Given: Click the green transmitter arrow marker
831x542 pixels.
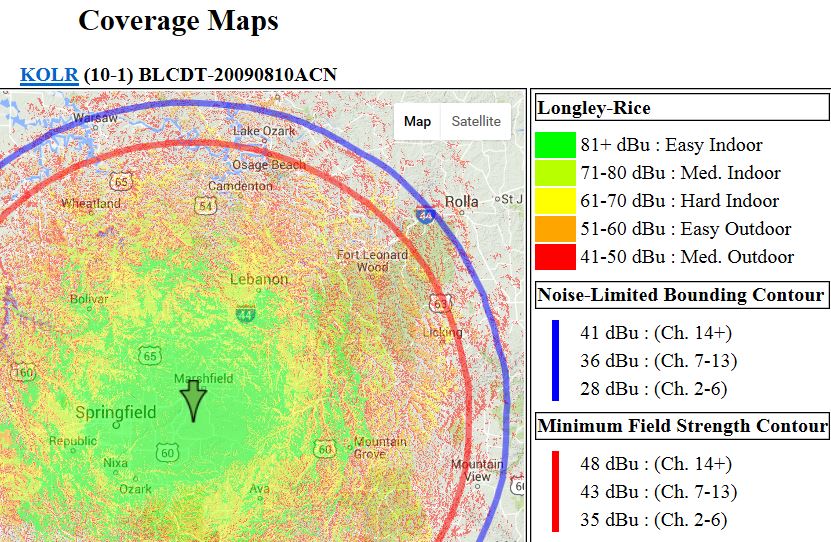Looking at the screenshot, I should tap(192, 400).
